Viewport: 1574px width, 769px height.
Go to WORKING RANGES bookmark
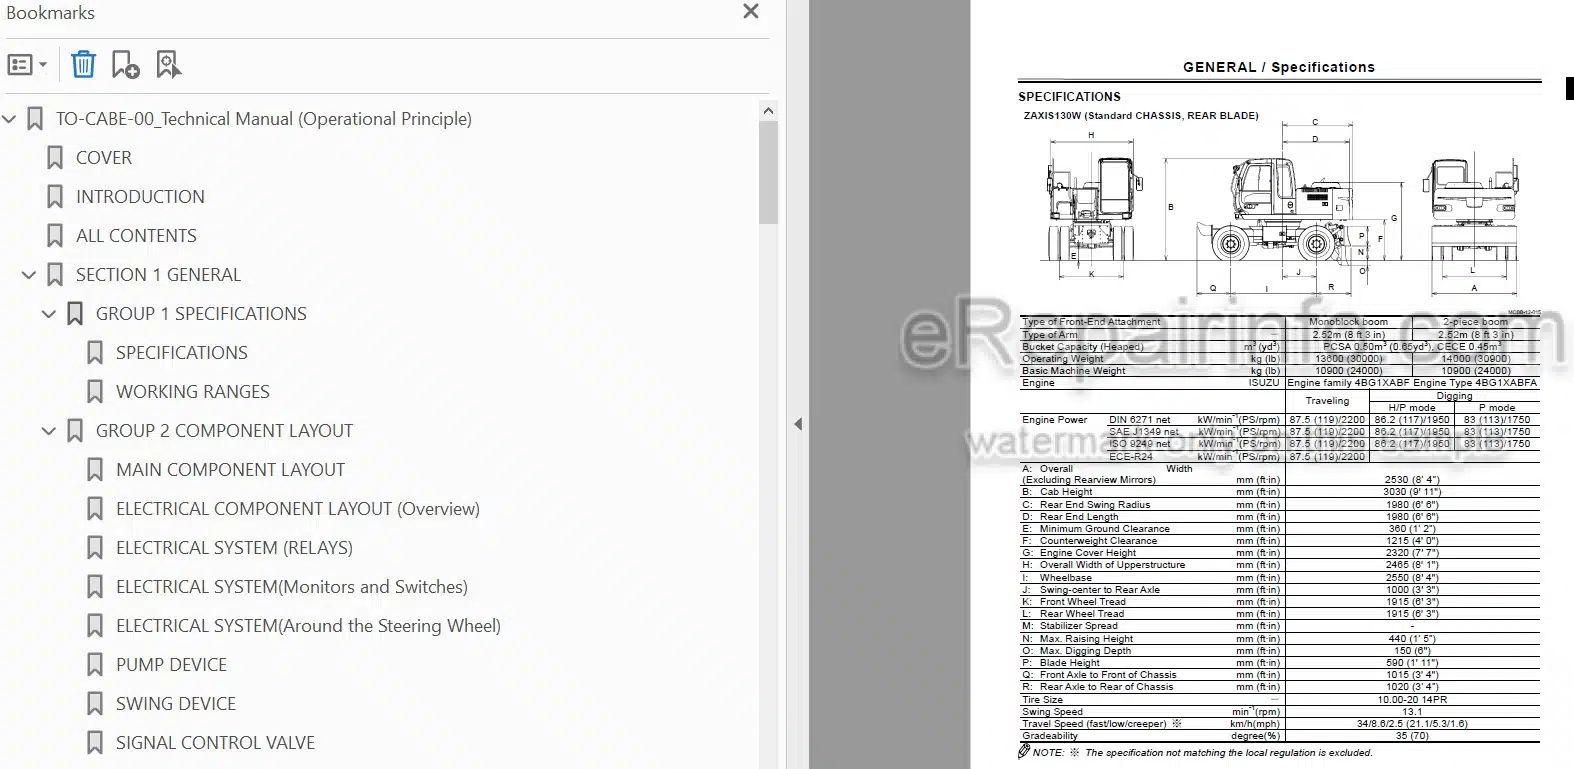coord(193,392)
